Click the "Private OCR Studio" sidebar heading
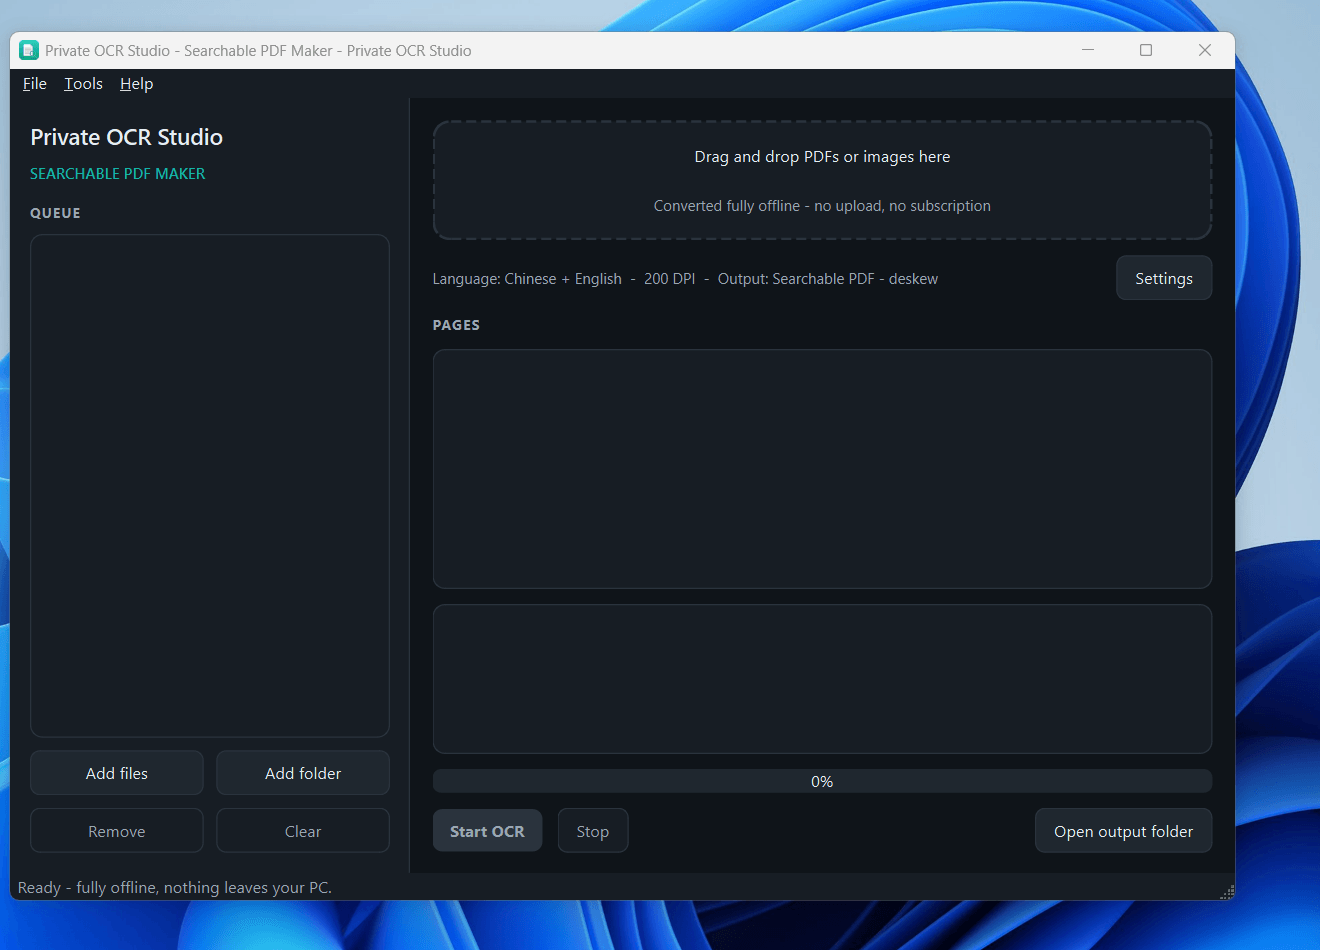The image size is (1320, 950). pos(127,137)
